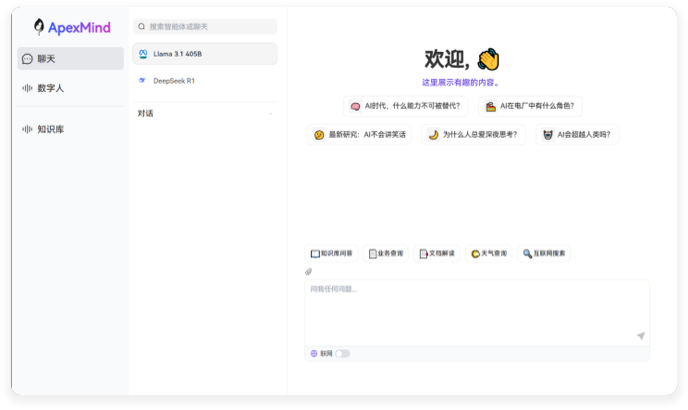The height and width of the screenshot is (410, 688).
Task: Click the 这里展示有趣的内容 subtitle text
Action: coord(461,83)
